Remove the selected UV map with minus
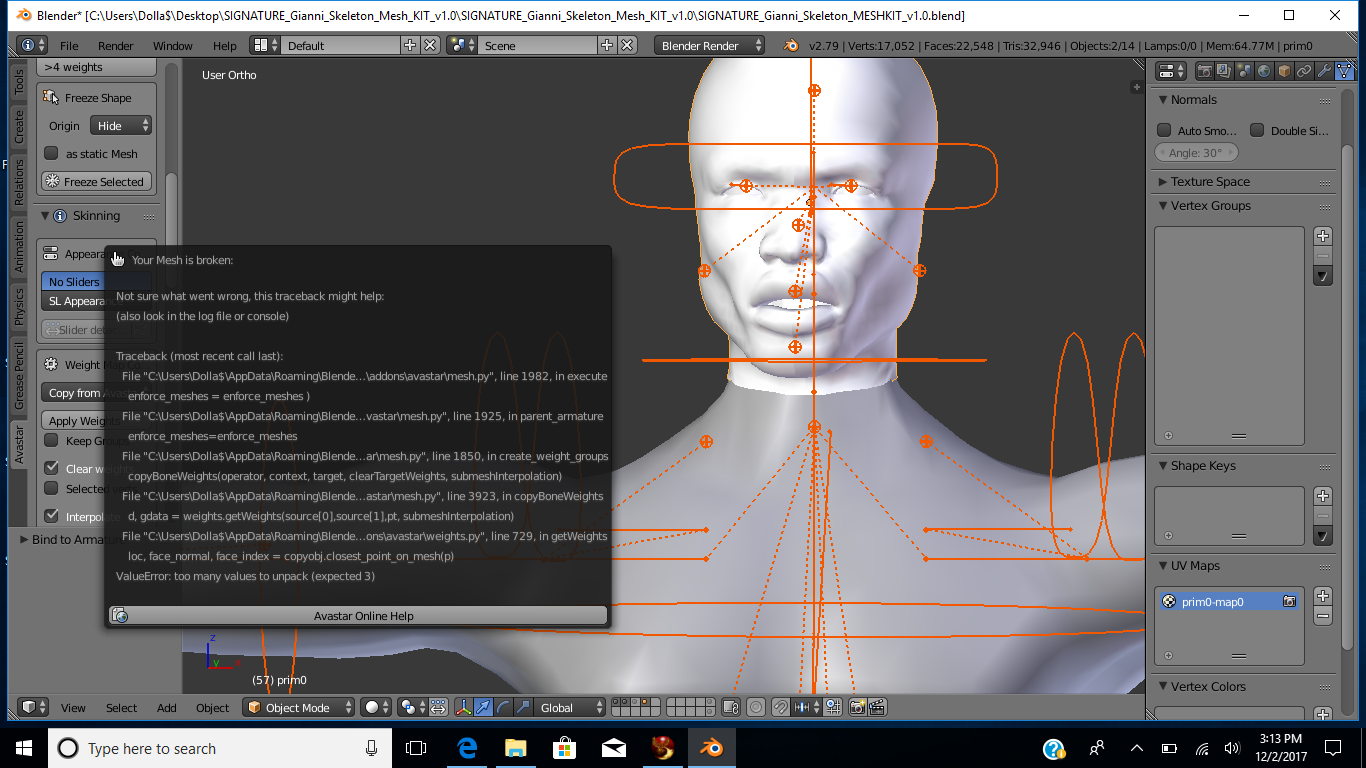The image size is (1366, 768). tap(1323, 617)
